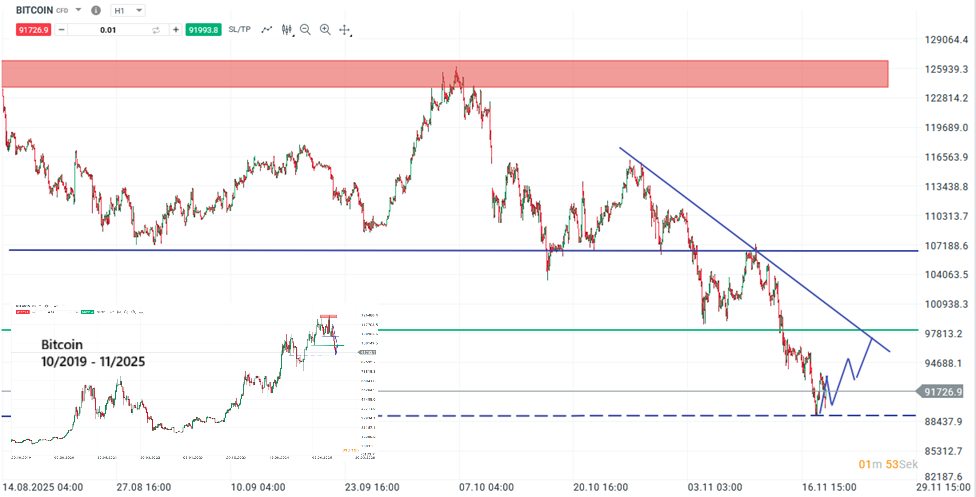The image size is (976, 497).
Task: Click the 27.08 16:00 time axis label
Action: click(145, 486)
